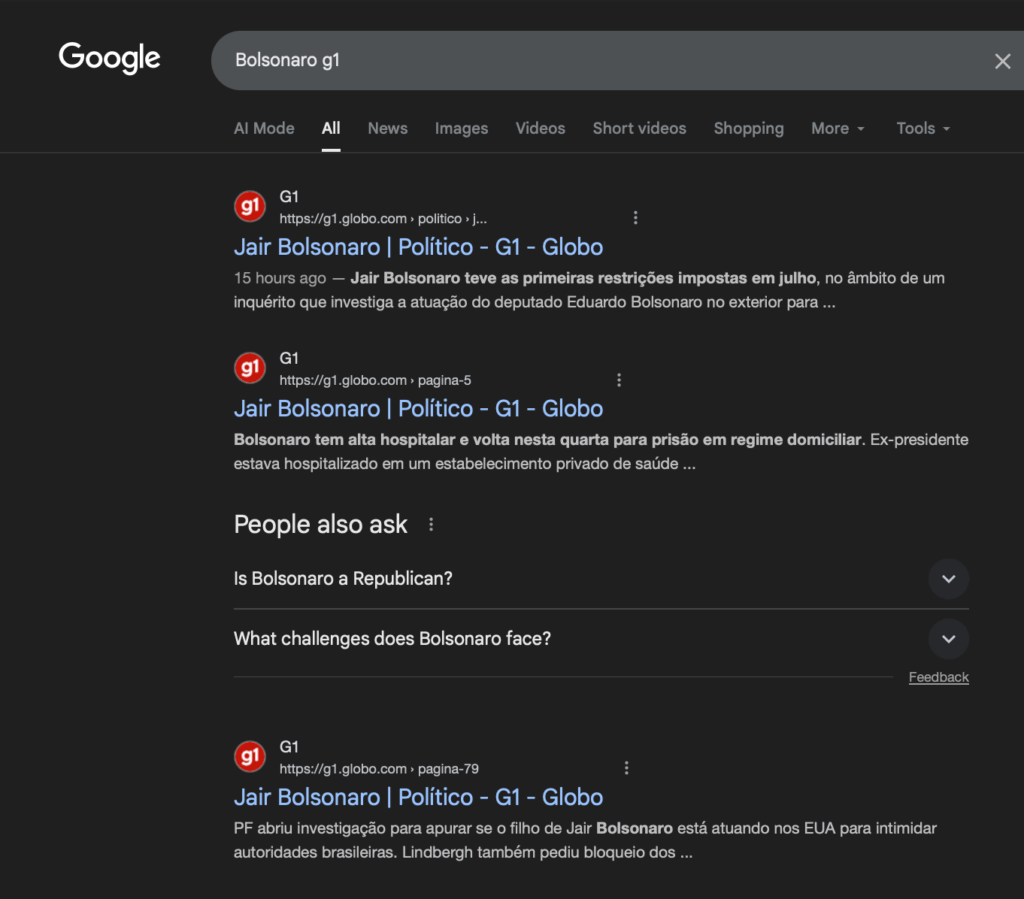Open the pagina-79 Jair Bolsonaro result title

418,797
